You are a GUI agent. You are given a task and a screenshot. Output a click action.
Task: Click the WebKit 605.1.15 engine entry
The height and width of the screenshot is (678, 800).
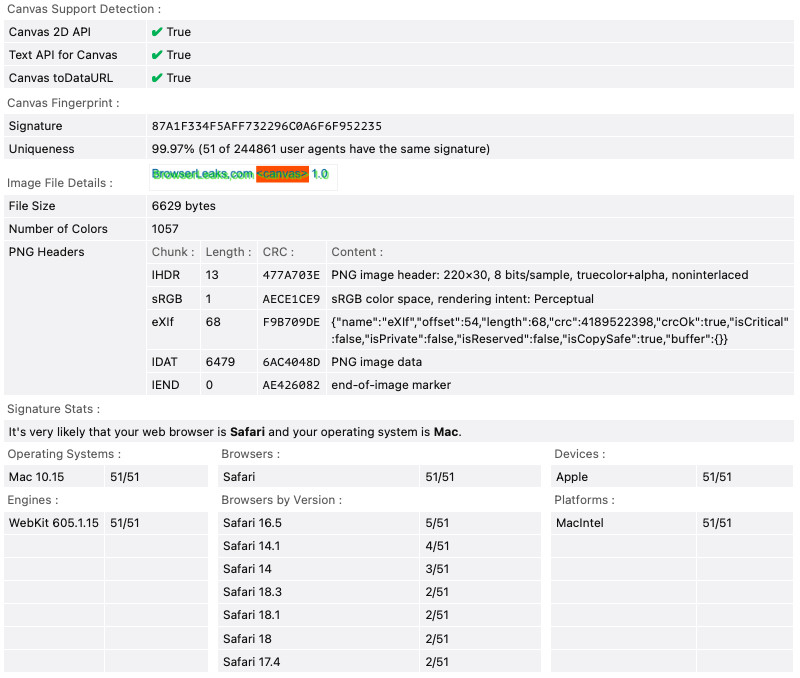pos(54,523)
